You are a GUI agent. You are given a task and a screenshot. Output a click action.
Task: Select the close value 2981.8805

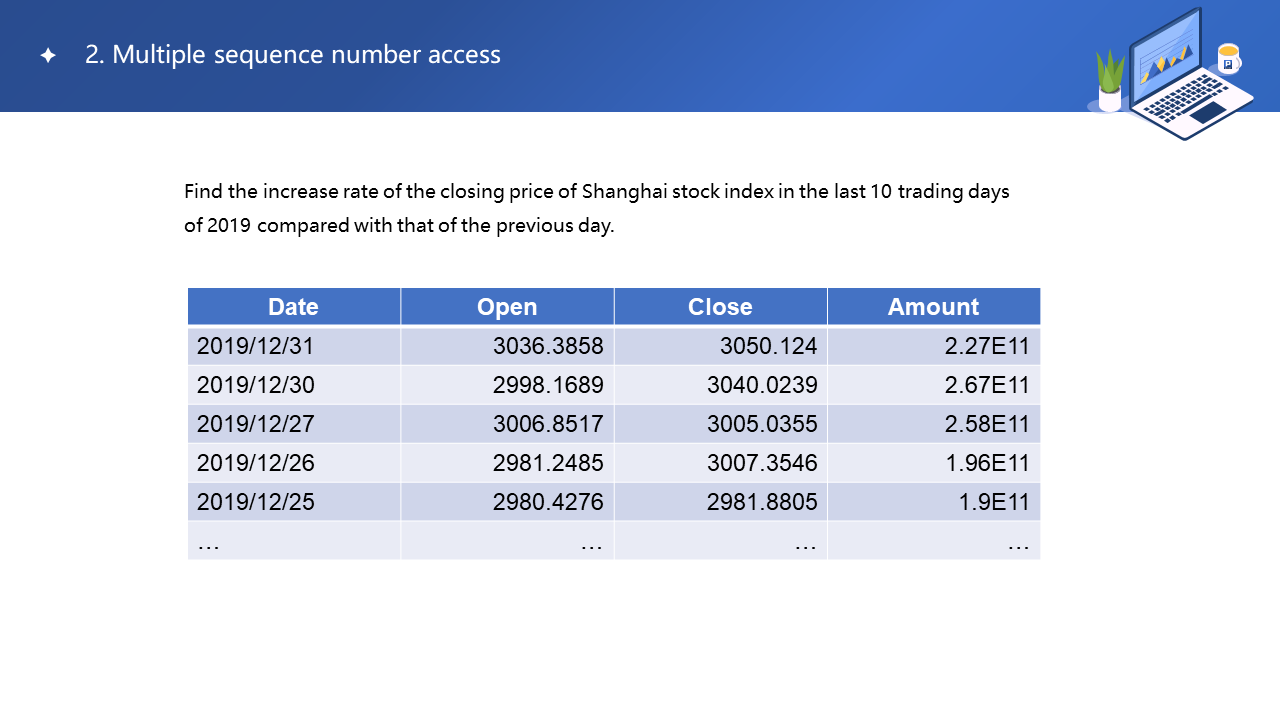(762, 502)
